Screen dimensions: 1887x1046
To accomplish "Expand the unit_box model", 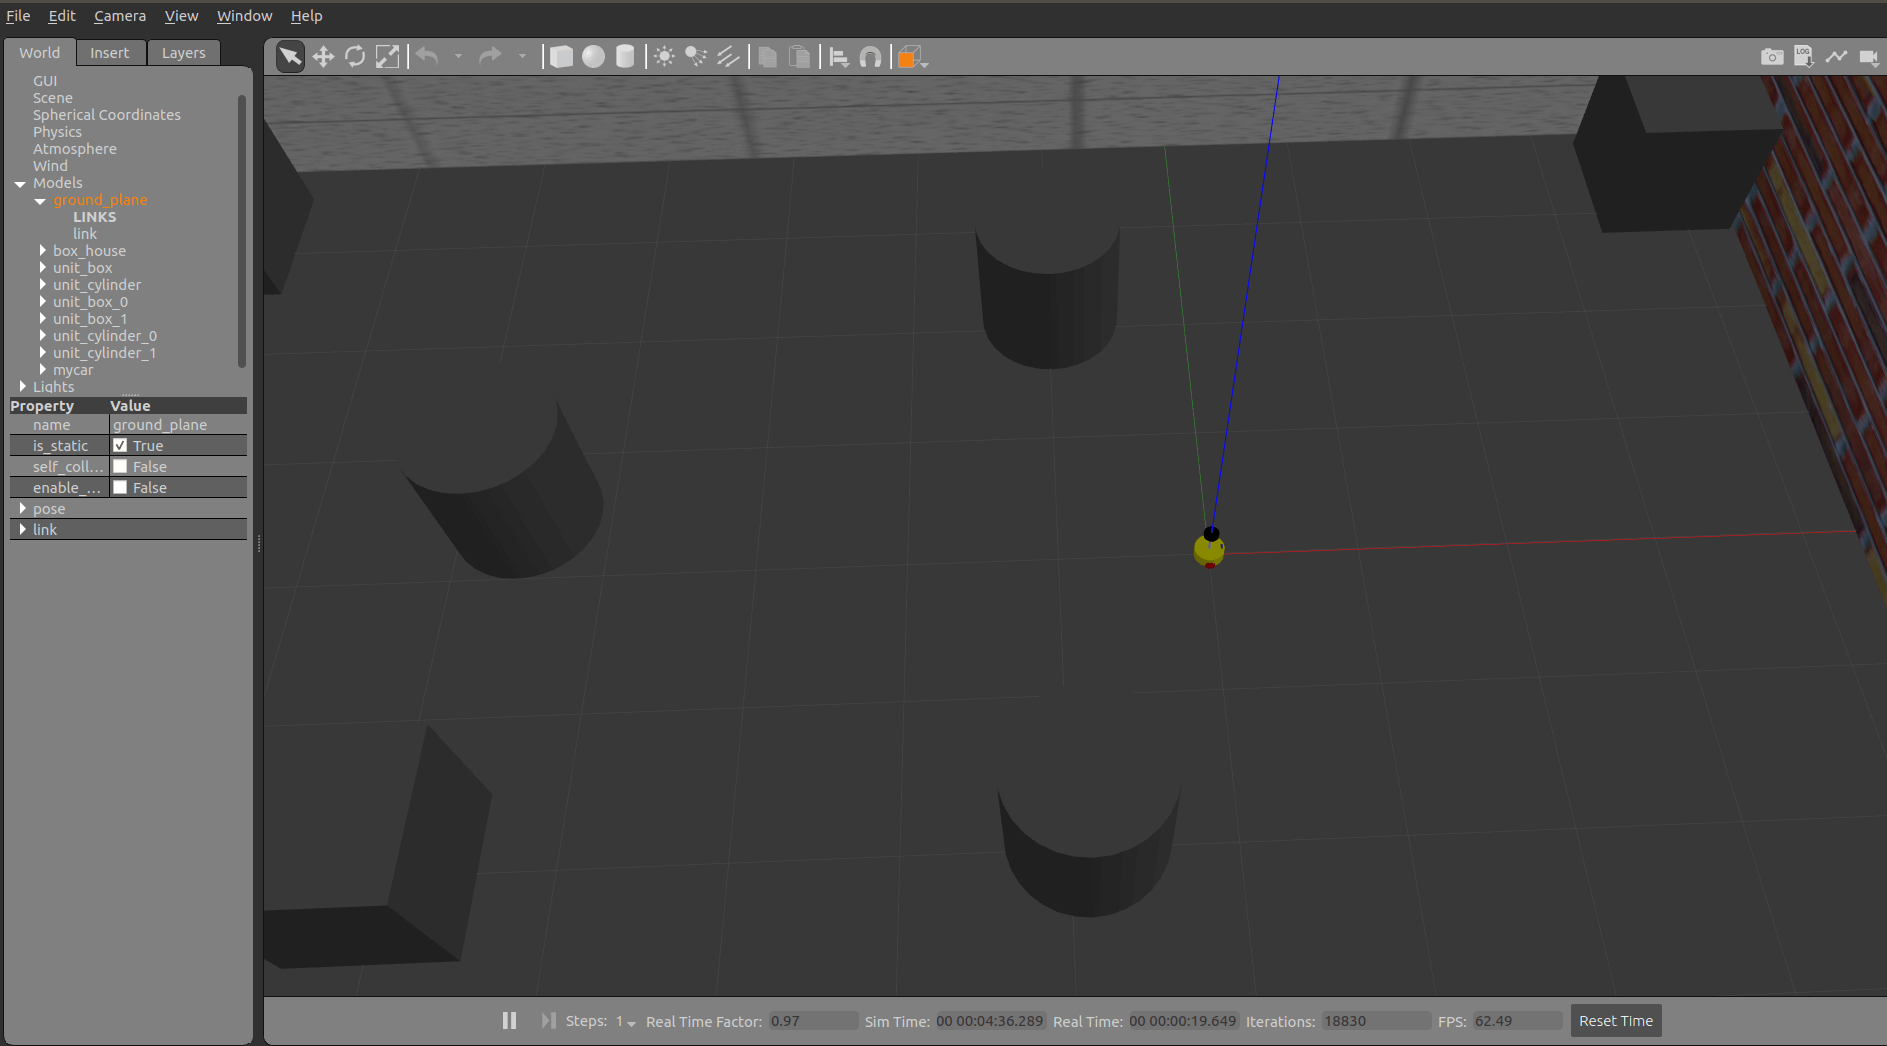I will click(43, 268).
